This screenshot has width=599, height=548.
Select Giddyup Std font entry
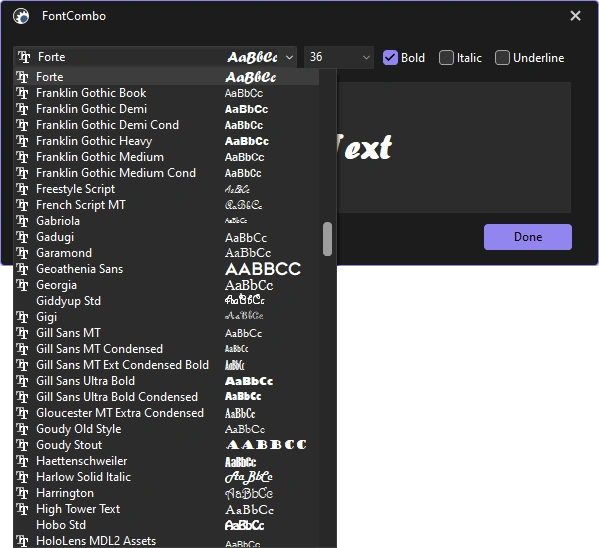tap(167, 301)
